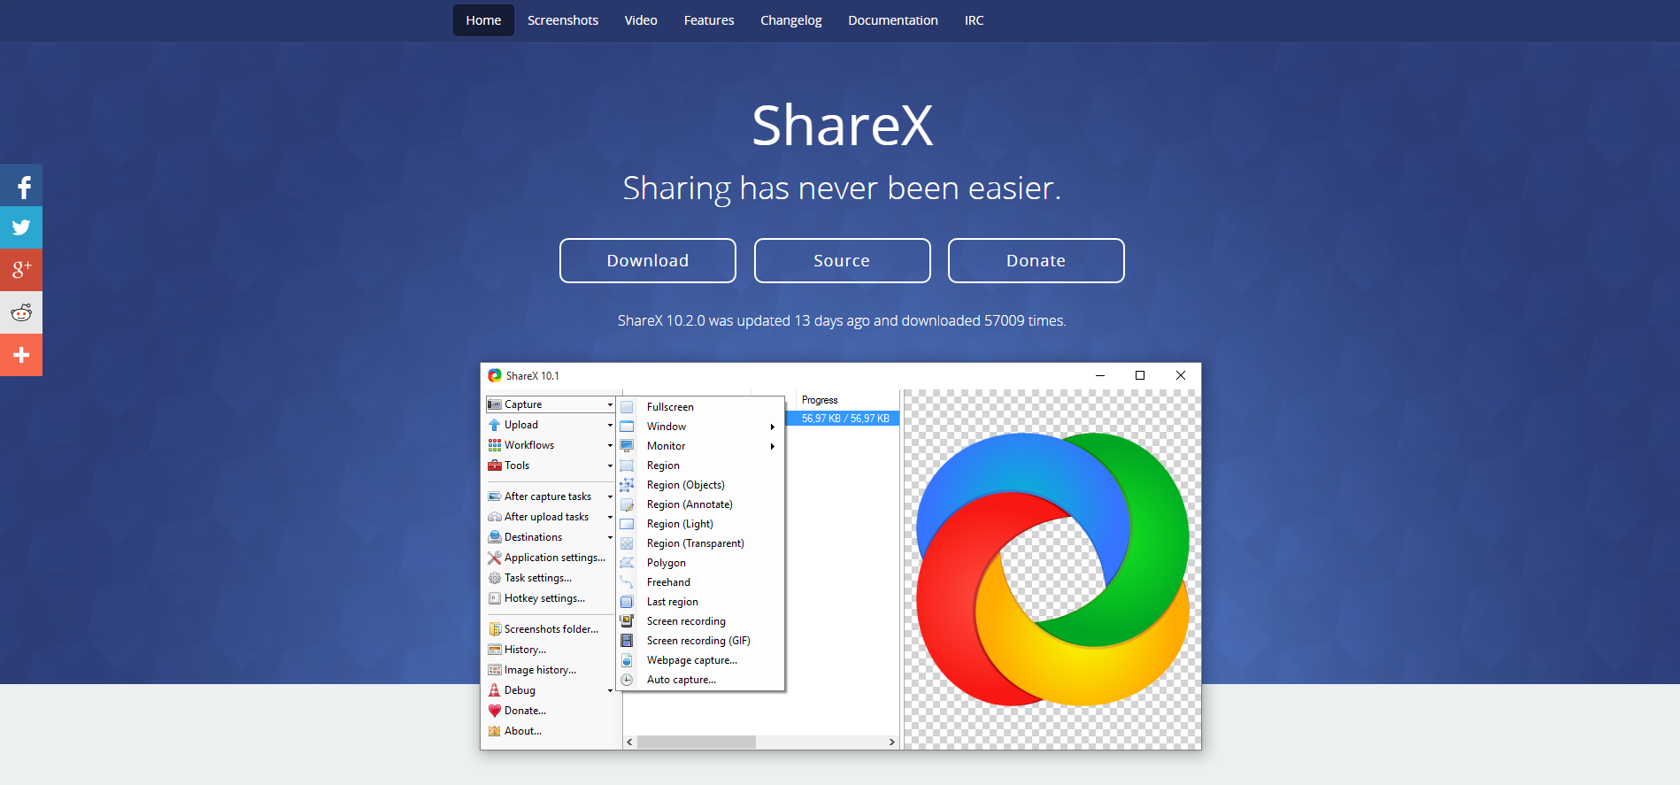This screenshot has height=785, width=1680.
Task: Click the Task settings gear icon
Action: [494, 578]
